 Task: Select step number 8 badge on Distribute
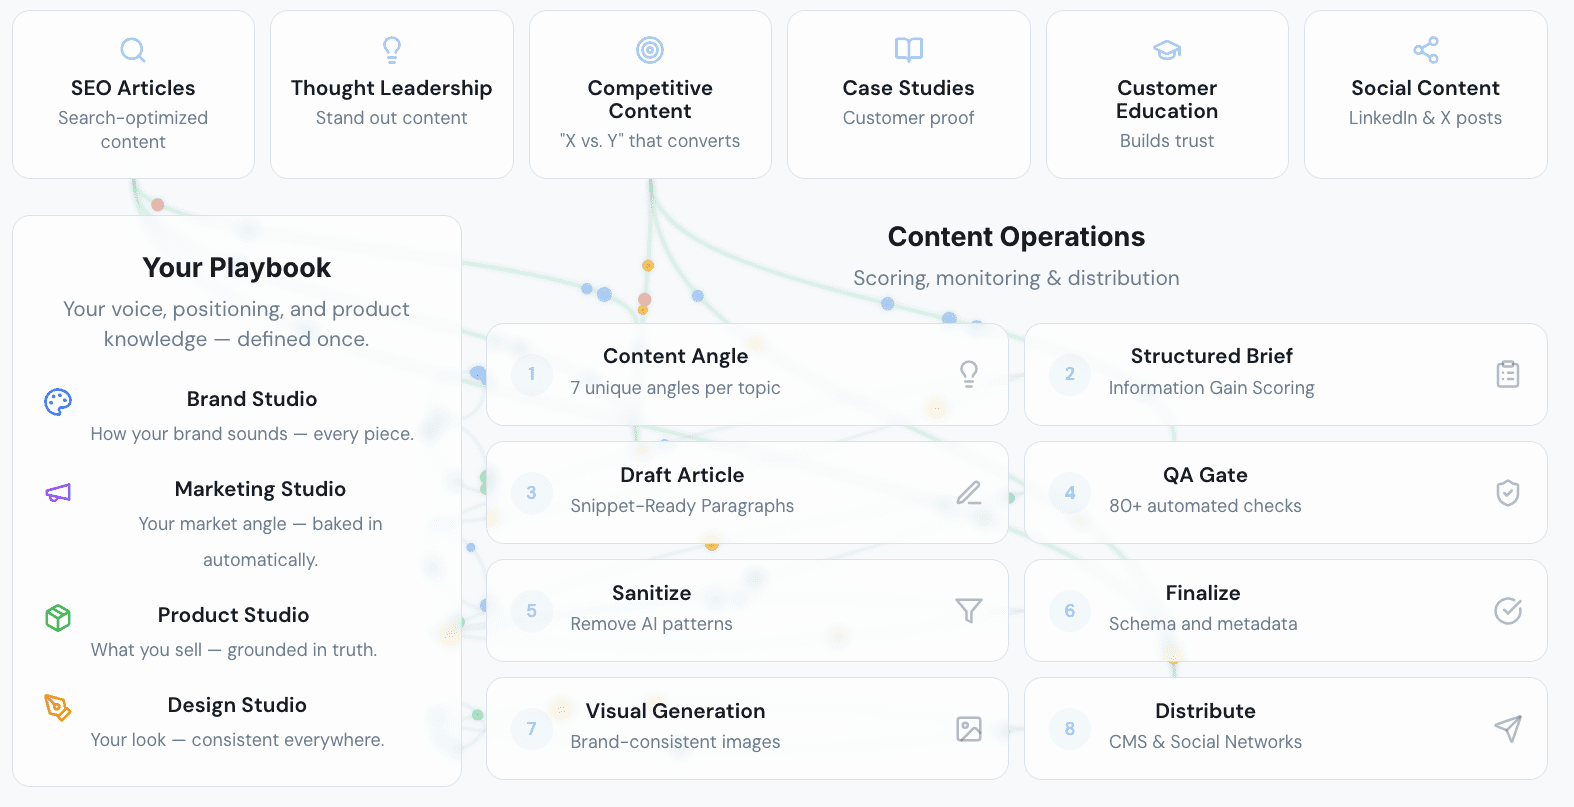(1070, 728)
